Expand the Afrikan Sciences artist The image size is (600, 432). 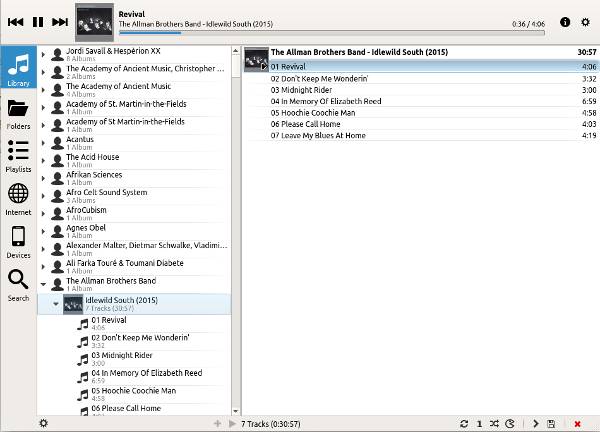coord(43,178)
